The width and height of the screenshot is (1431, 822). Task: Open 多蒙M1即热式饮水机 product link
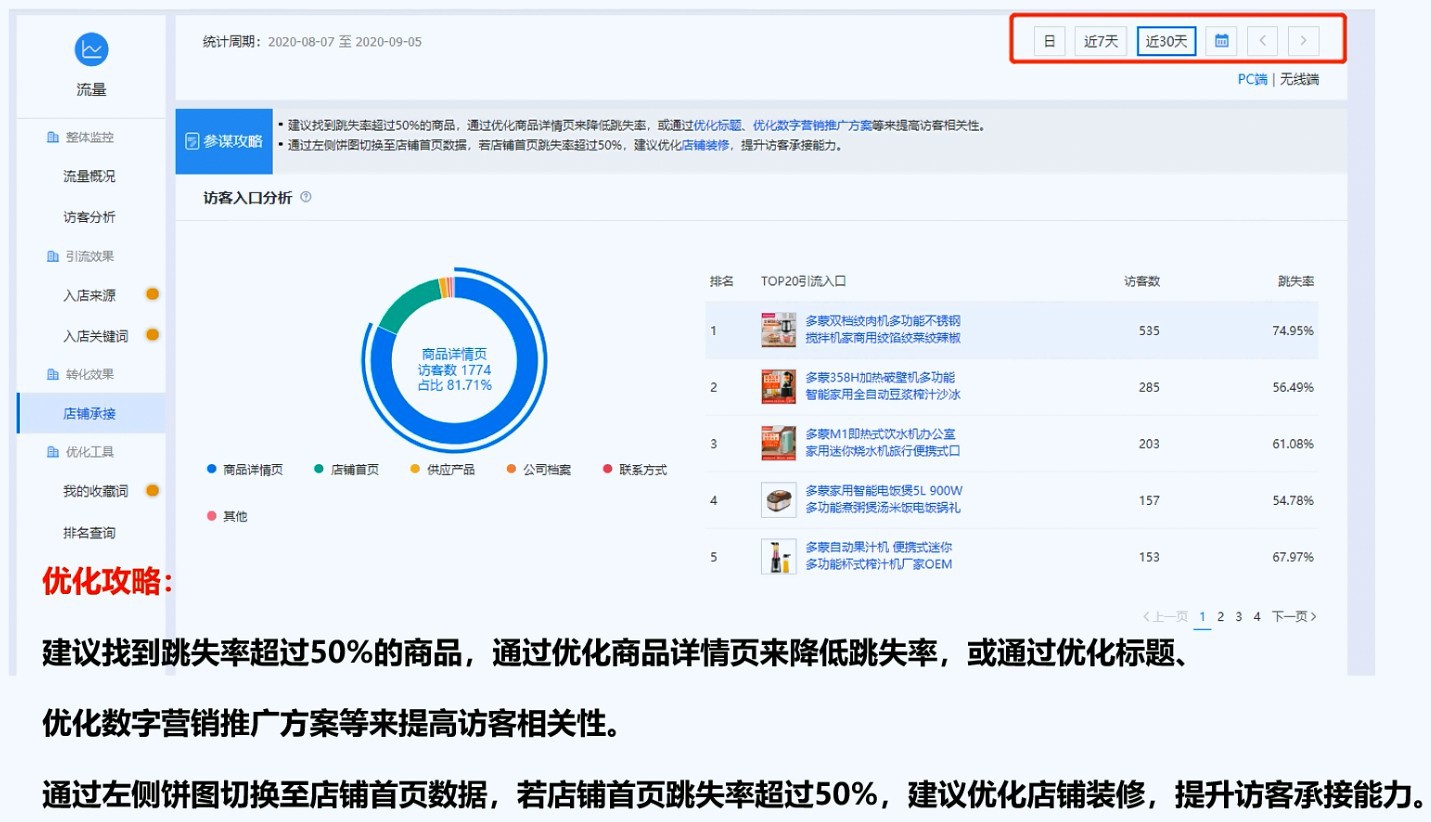(882, 443)
